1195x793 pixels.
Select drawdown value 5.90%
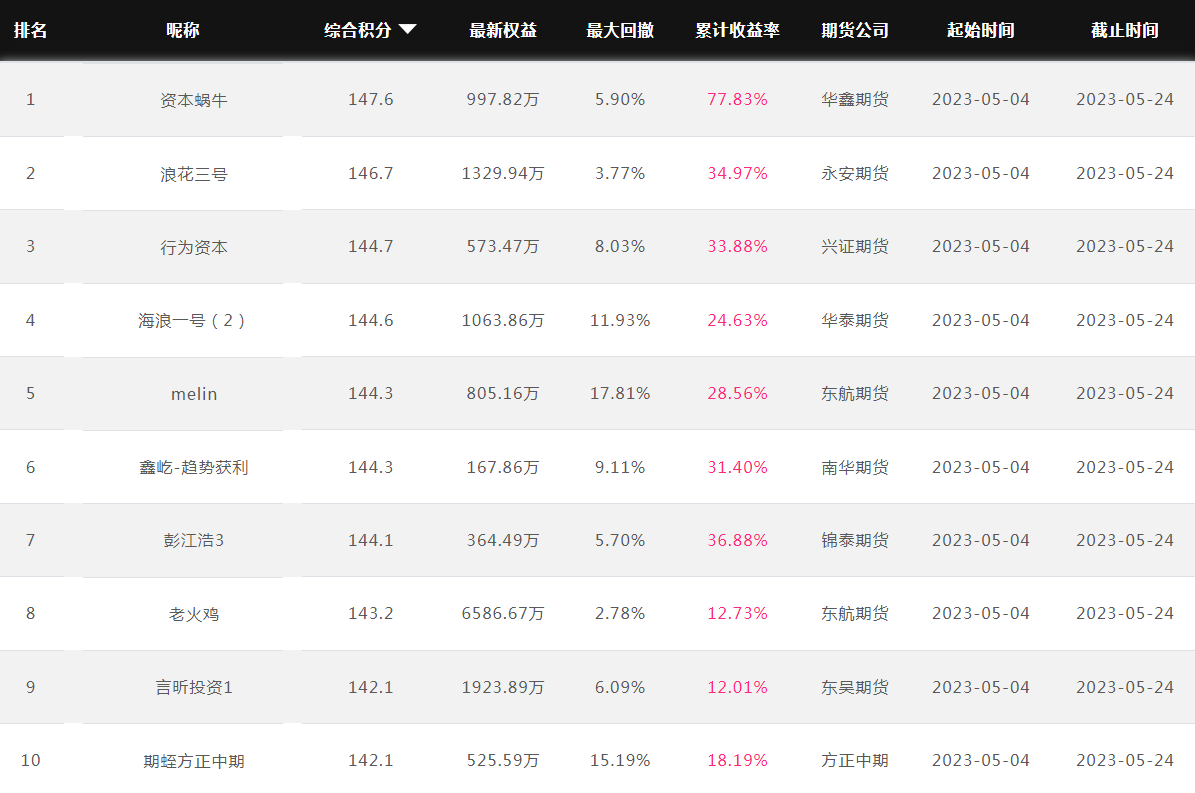(620, 99)
